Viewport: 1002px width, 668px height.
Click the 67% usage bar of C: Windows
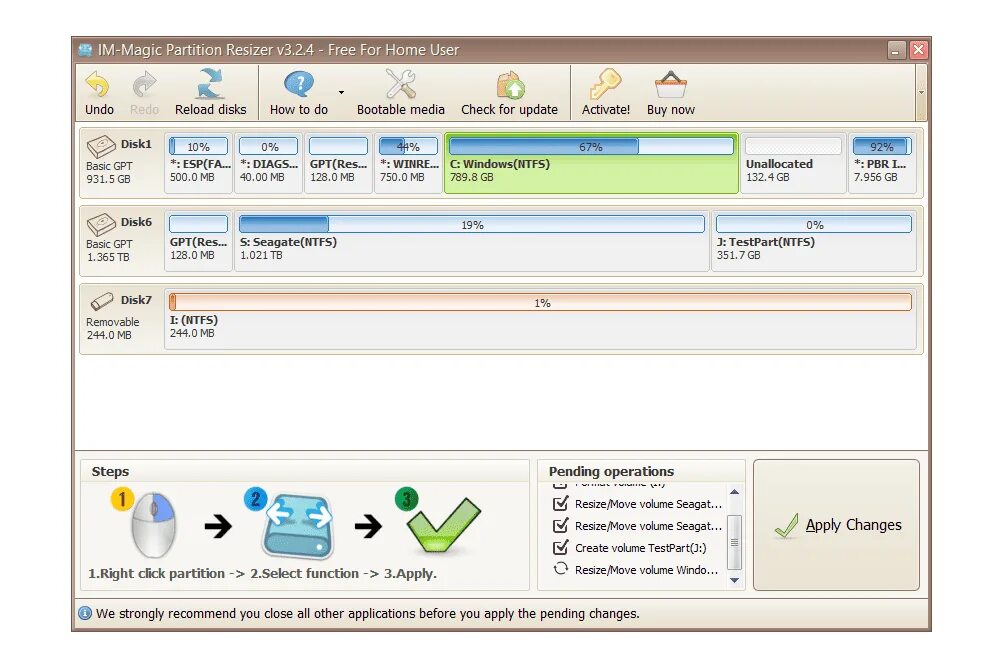point(591,146)
